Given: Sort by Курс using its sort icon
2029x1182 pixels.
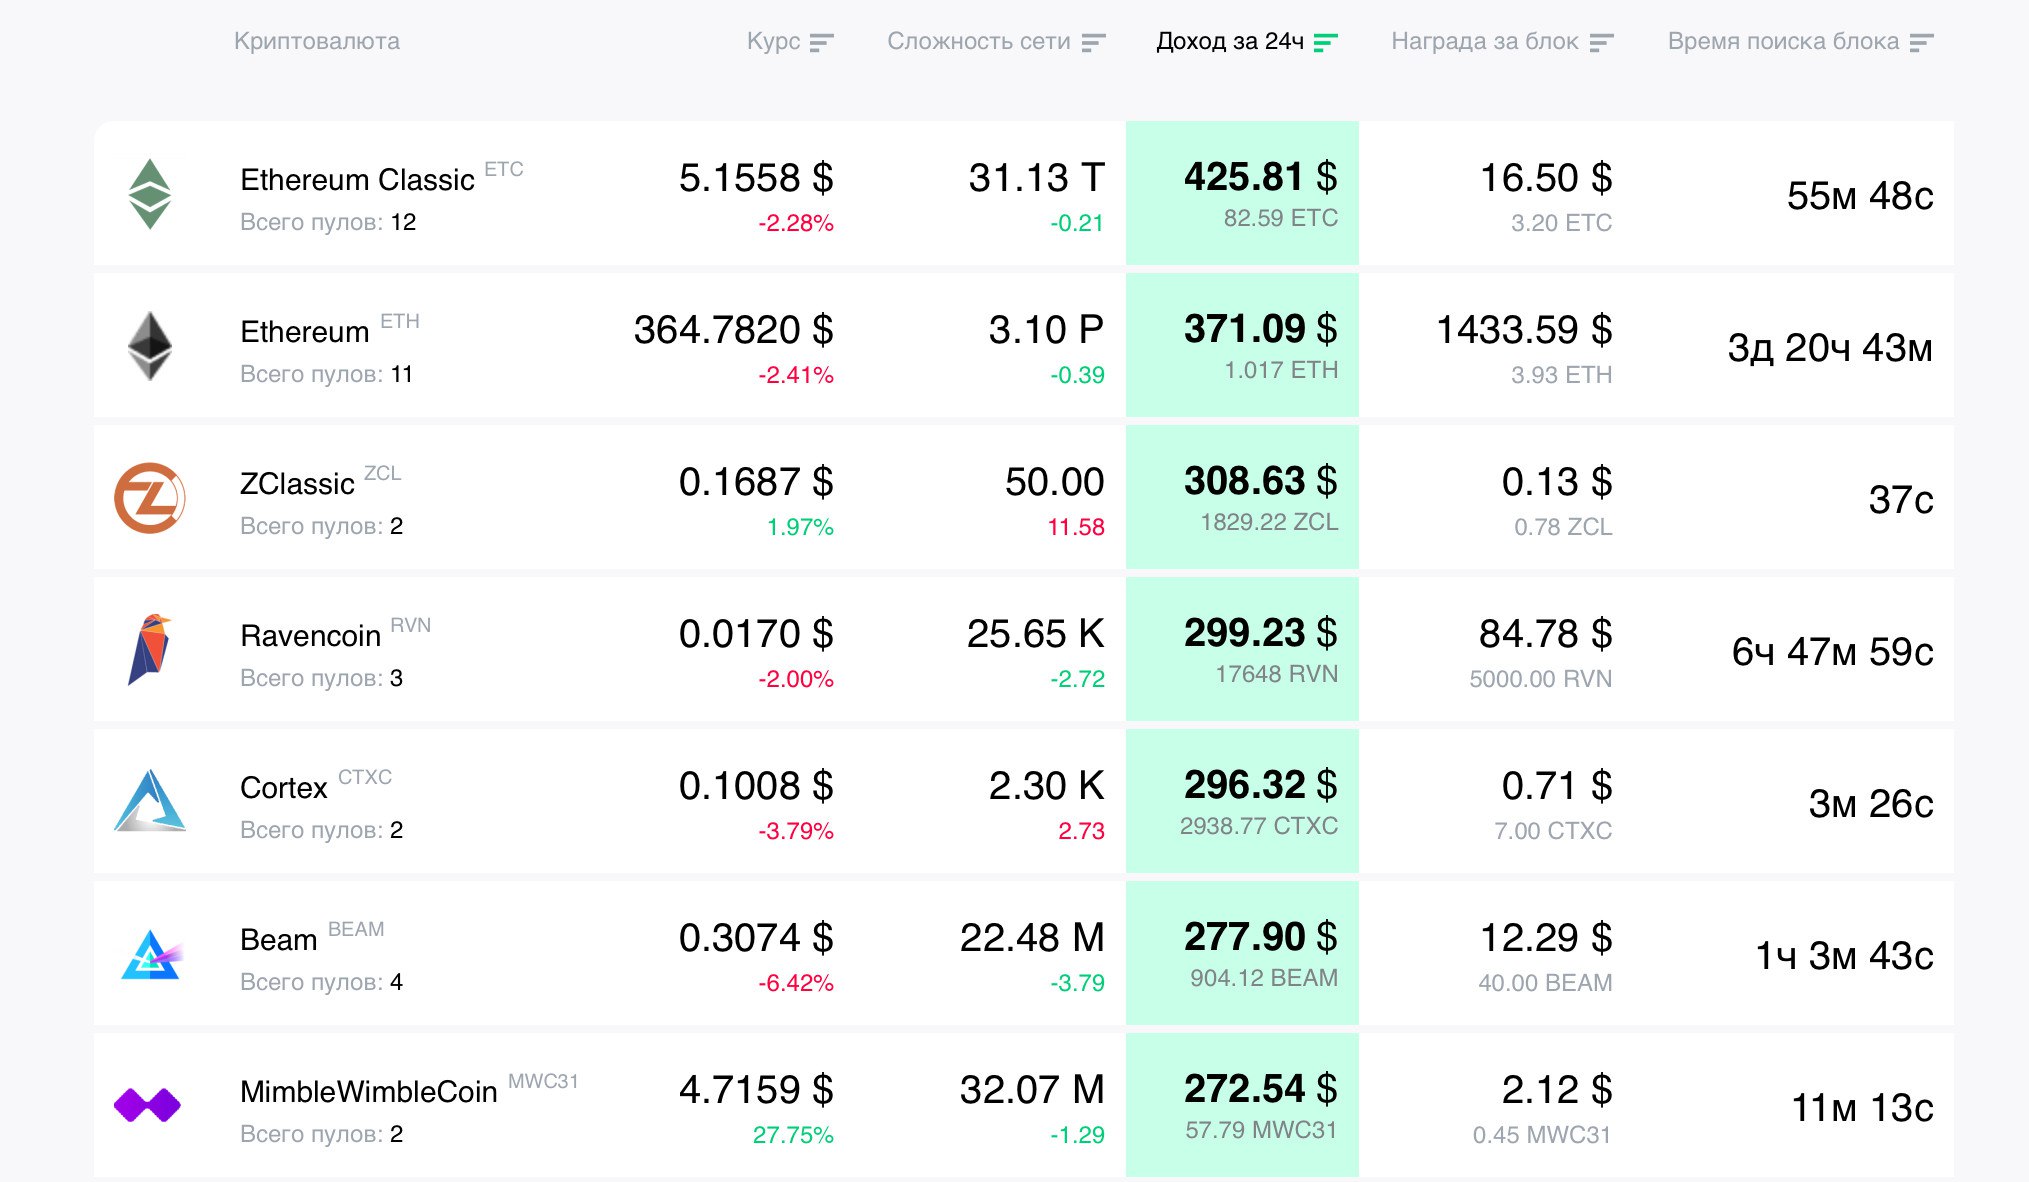Looking at the screenshot, I should (x=821, y=42).
